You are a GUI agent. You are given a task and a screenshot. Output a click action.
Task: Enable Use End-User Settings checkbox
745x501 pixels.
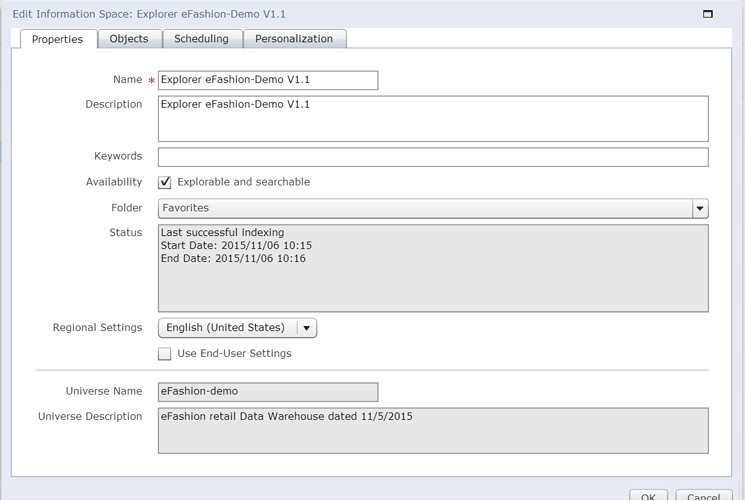(x=164, y=354)
